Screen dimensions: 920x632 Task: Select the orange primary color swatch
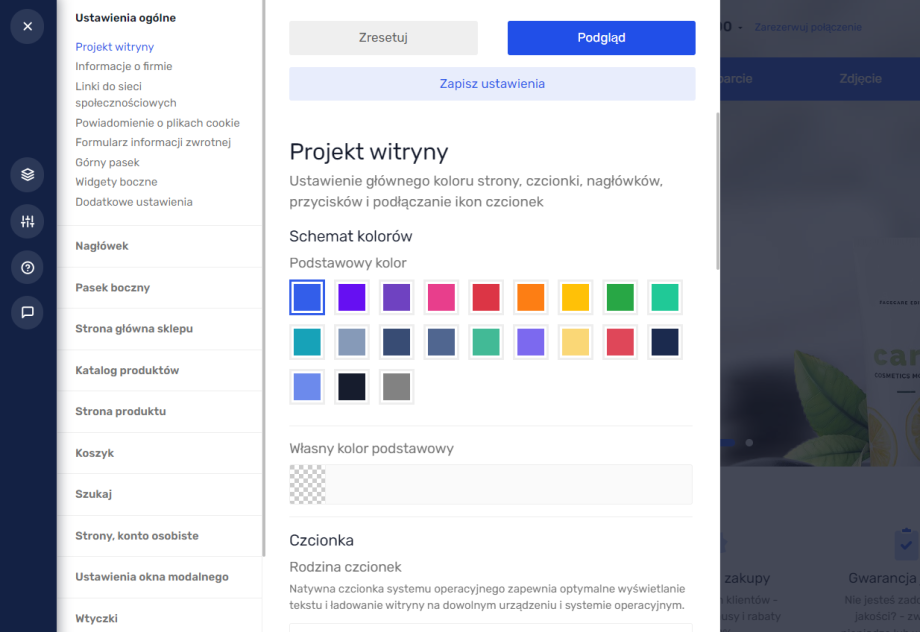(x=531, y=297)
